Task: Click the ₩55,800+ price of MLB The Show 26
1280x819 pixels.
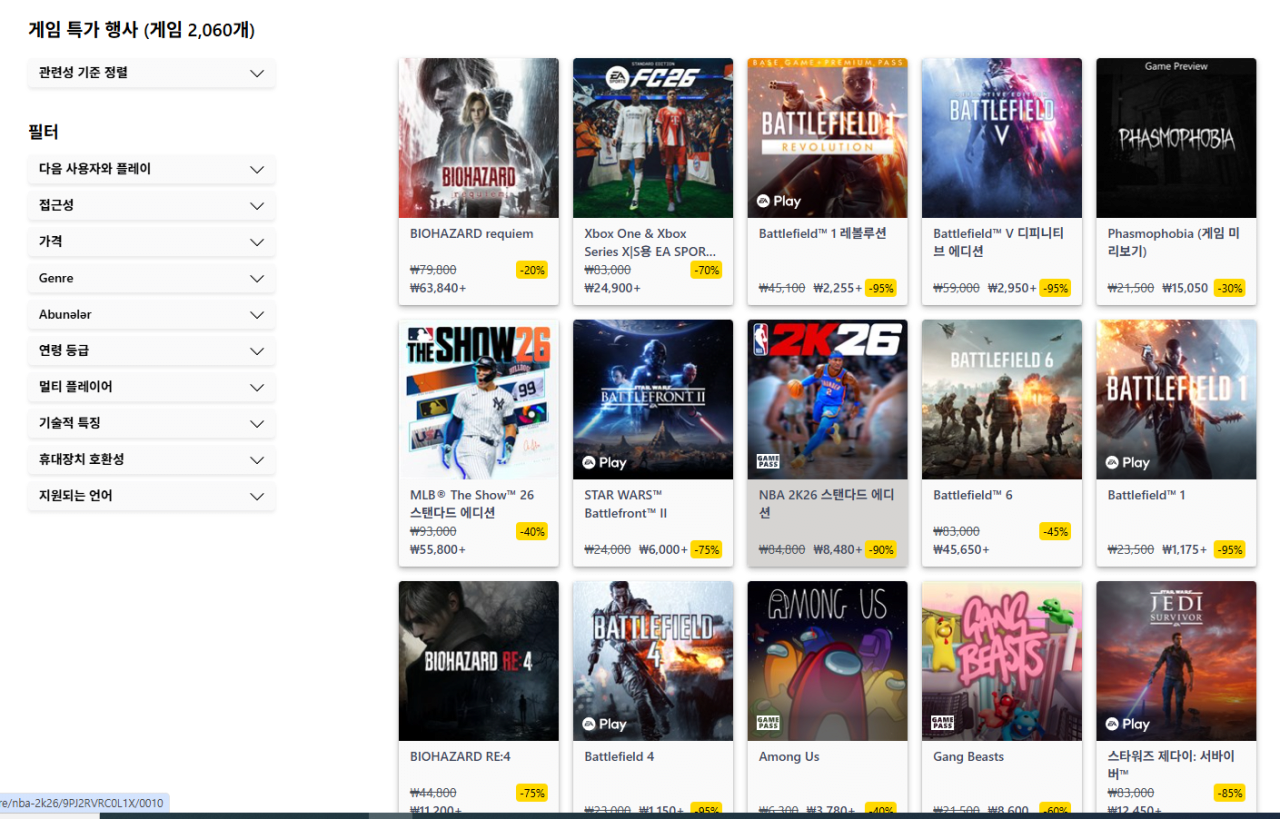Action: tap(438, 550)
